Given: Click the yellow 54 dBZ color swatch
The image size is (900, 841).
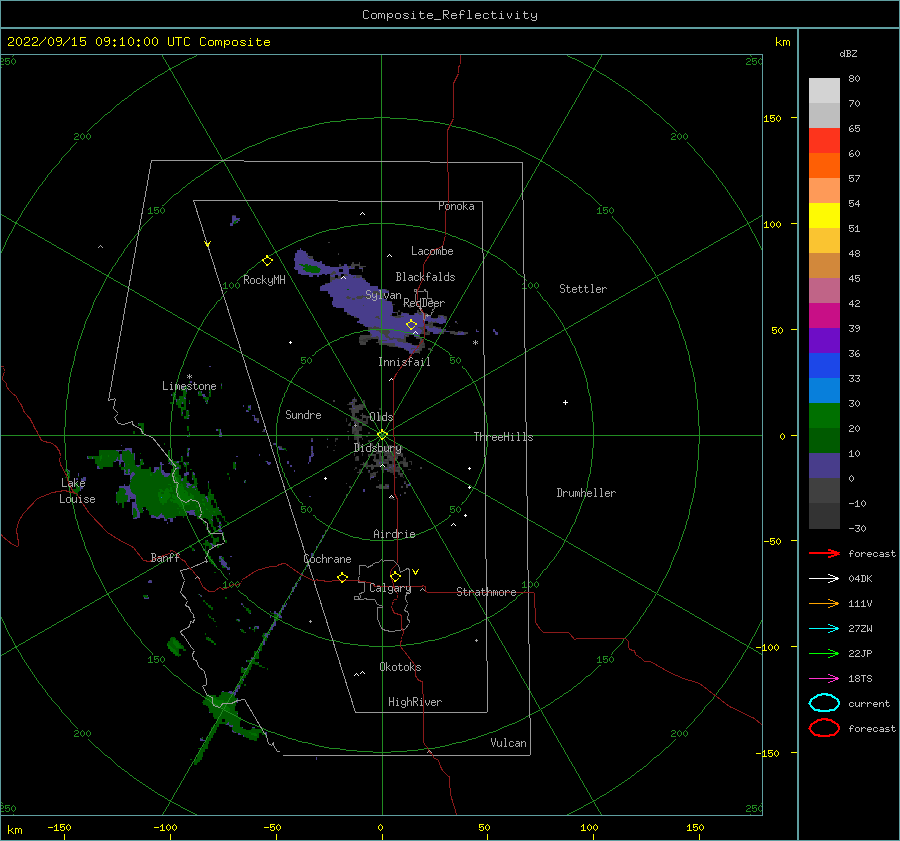Looking at the screenshot, I should tap(824, 215).
